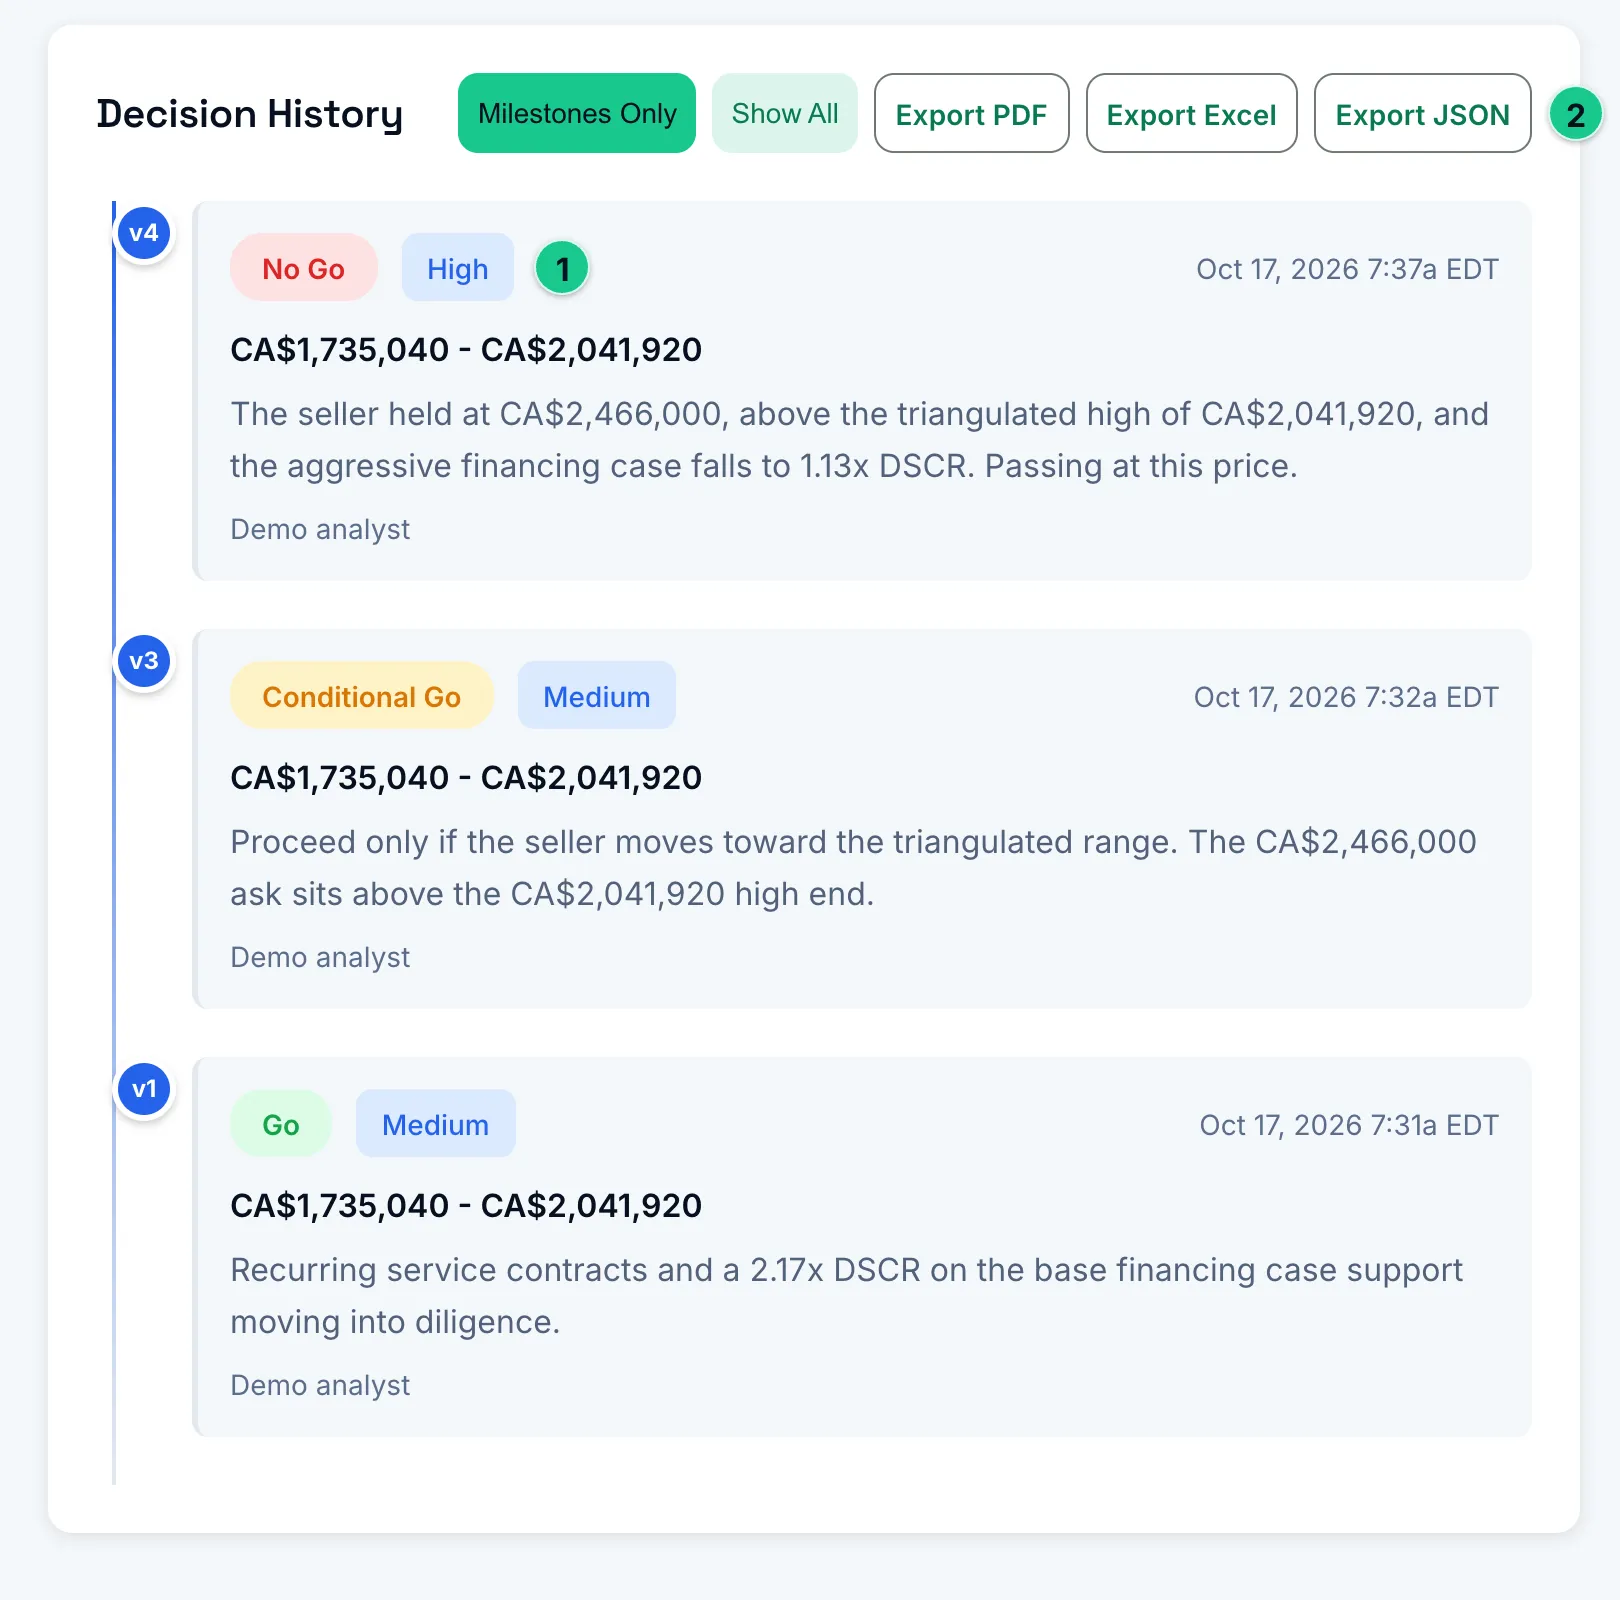Screen dimensions: 1620x1600
Task: Switch to Show All decisions
Action: coord(785,113)
